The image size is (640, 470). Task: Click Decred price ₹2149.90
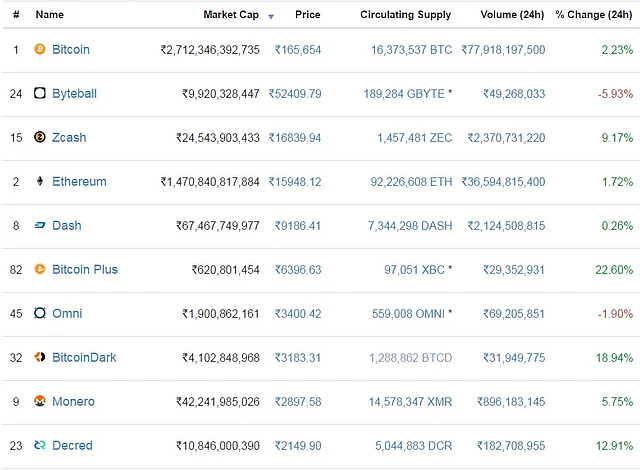298,446
